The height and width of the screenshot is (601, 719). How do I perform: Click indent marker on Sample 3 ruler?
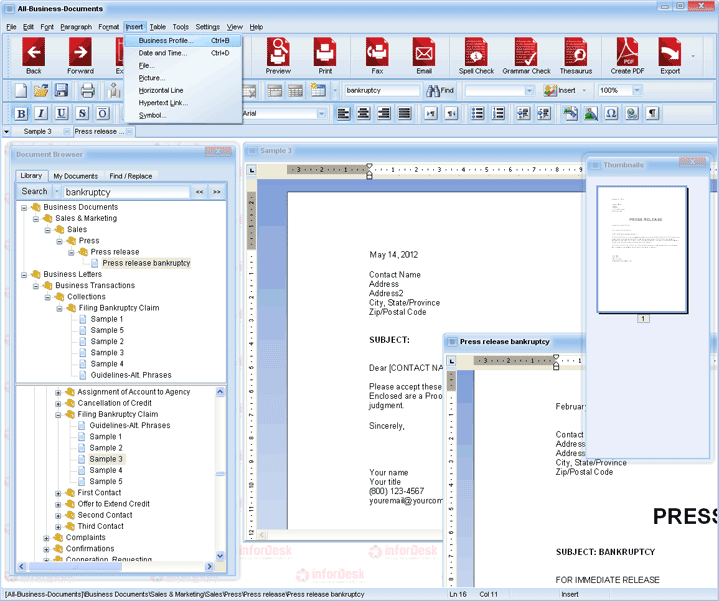click(369, 171)
